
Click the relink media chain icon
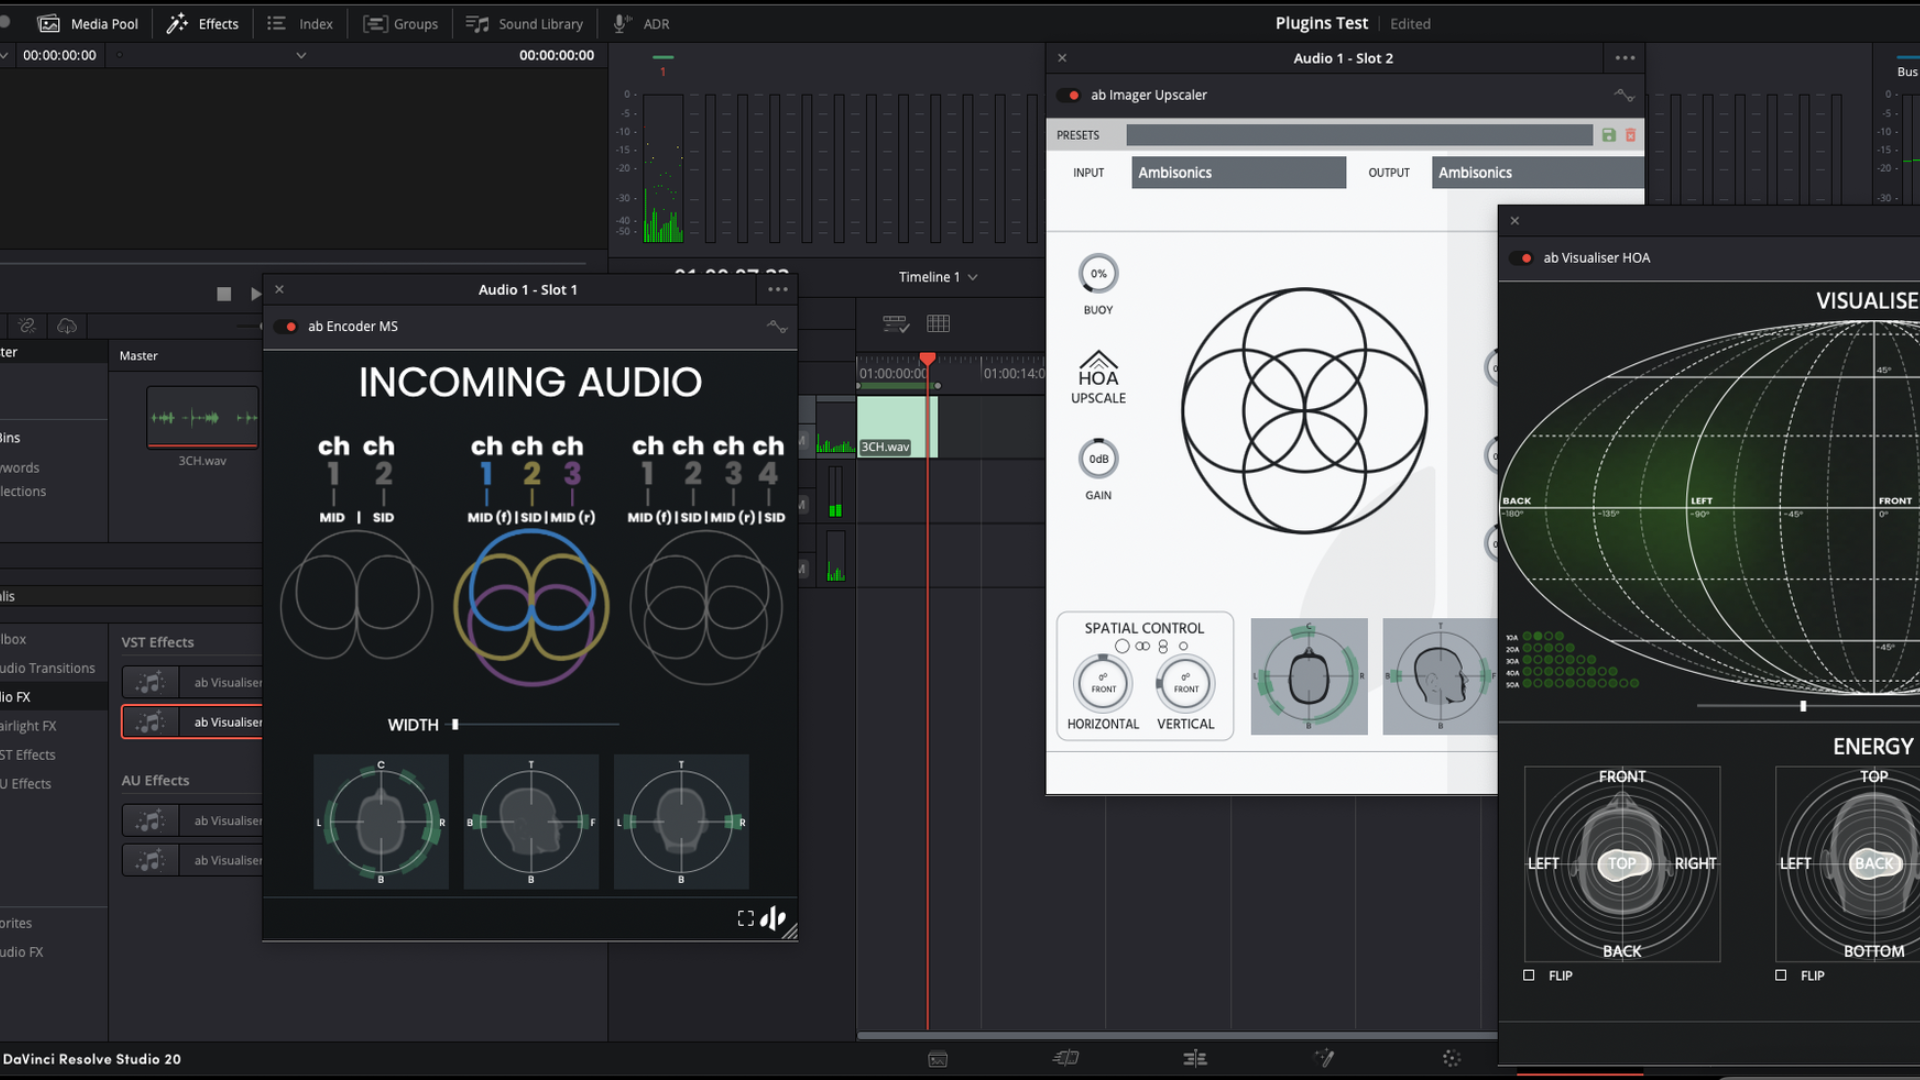pos(27,326)
